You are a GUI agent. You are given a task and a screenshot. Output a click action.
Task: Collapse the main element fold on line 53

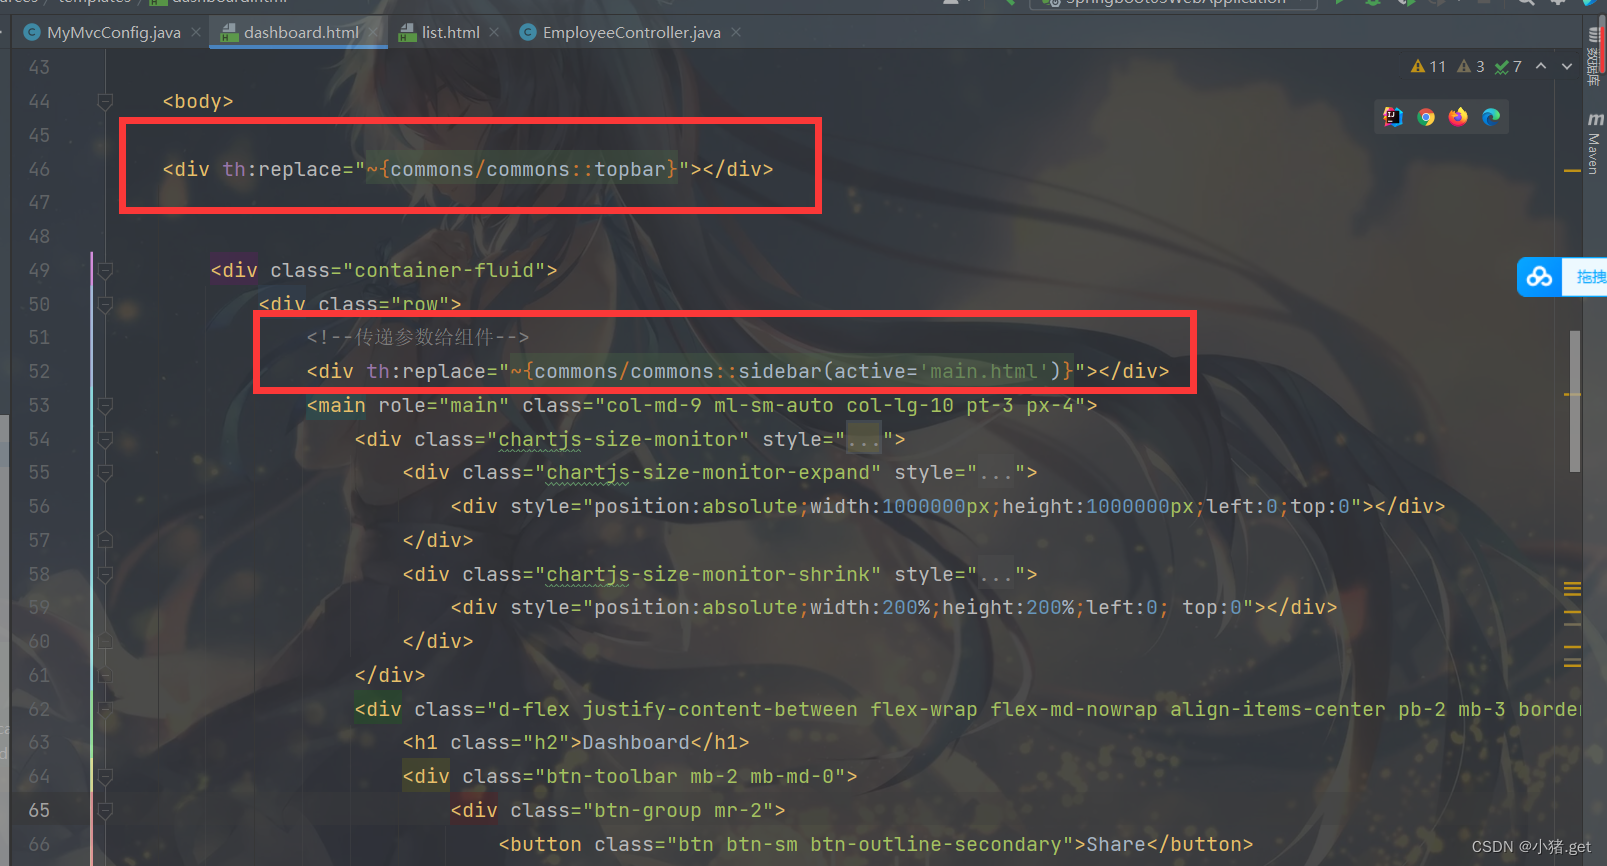pos(105,405)
